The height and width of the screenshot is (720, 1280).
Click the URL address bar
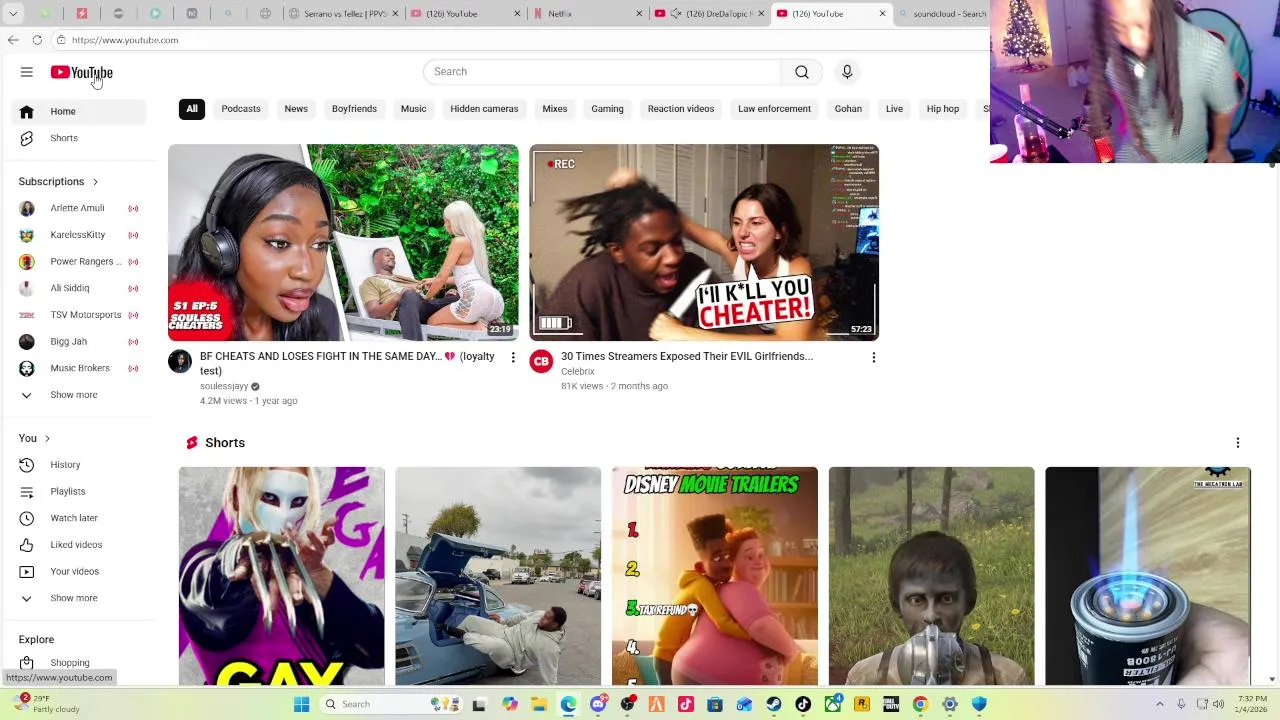pyautogui.click(x=520, y=40)
